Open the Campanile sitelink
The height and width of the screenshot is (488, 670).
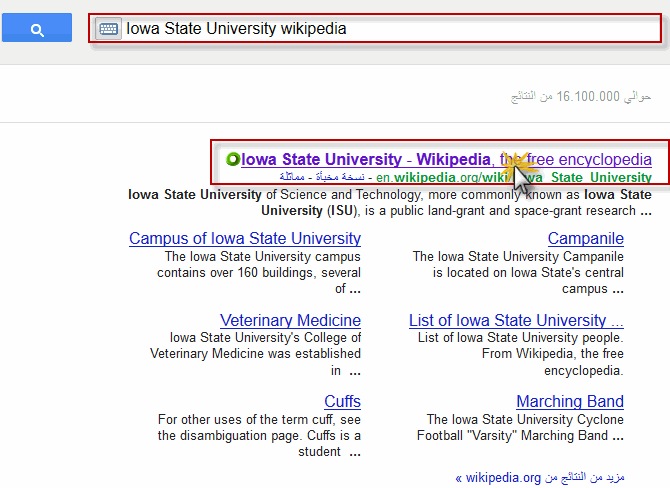(585, 238)
